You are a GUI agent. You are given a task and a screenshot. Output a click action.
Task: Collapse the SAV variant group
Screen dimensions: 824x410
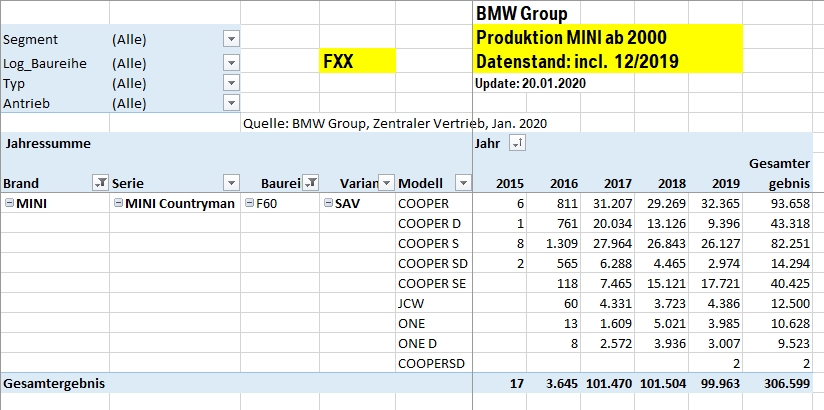328,203
